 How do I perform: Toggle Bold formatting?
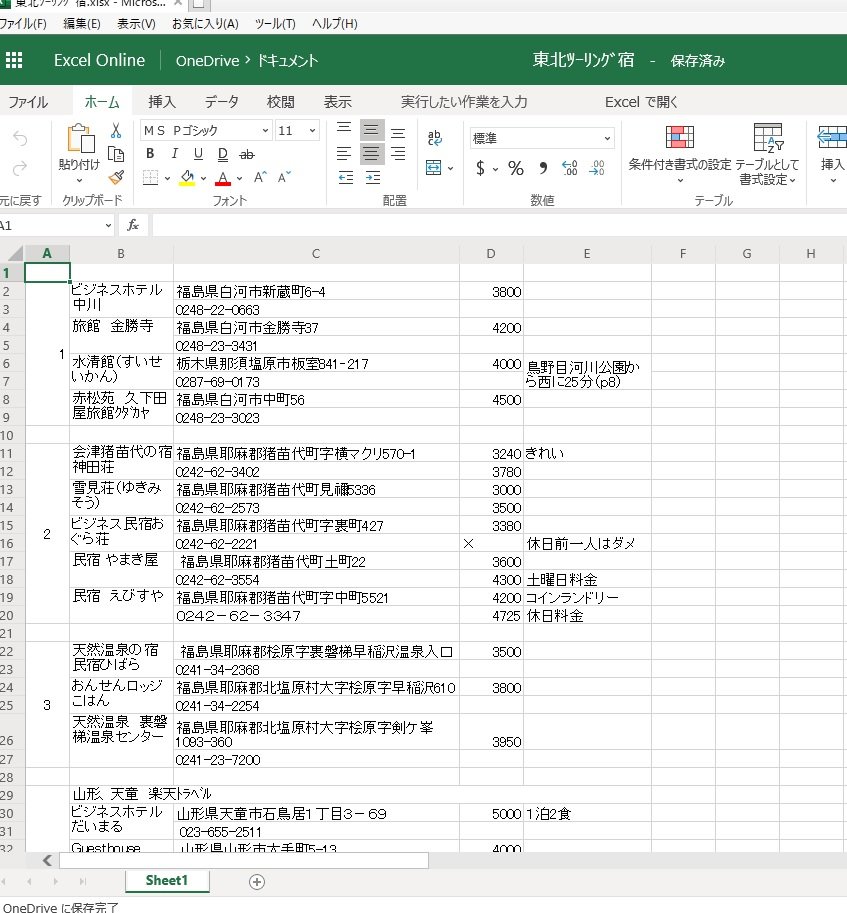coord(150,154)
